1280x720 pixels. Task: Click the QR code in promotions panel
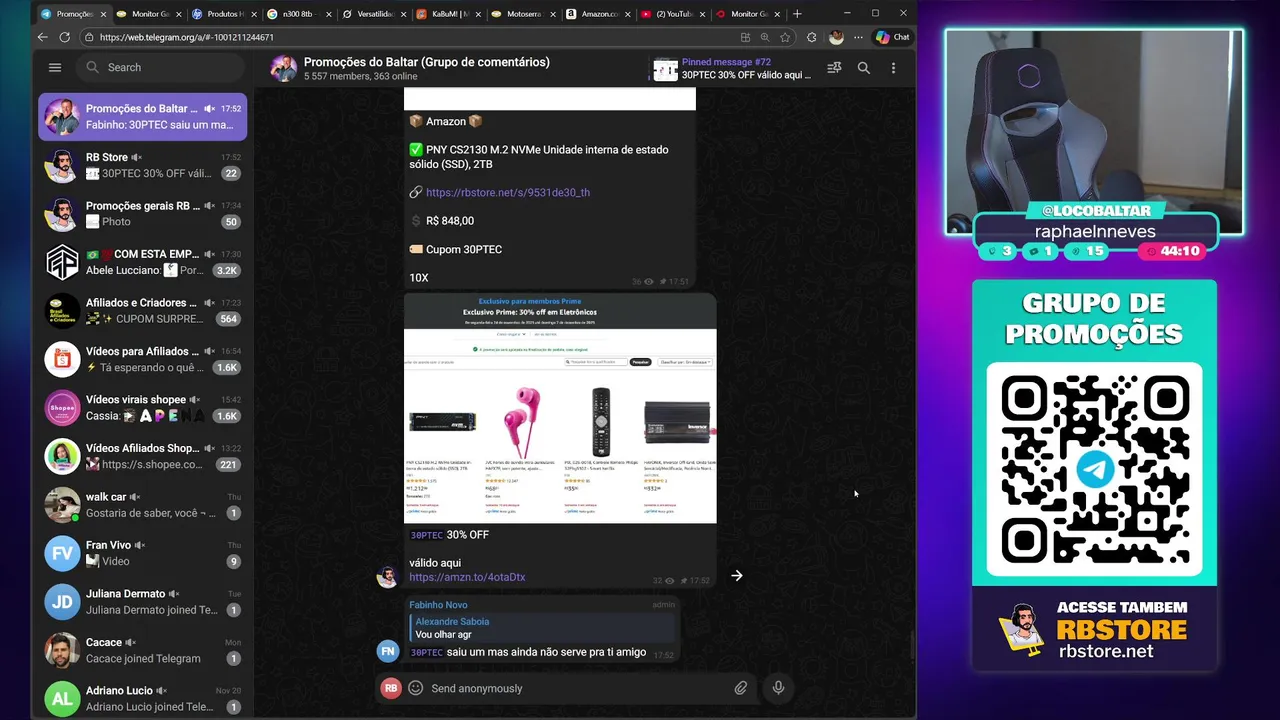pos(1095,469)
